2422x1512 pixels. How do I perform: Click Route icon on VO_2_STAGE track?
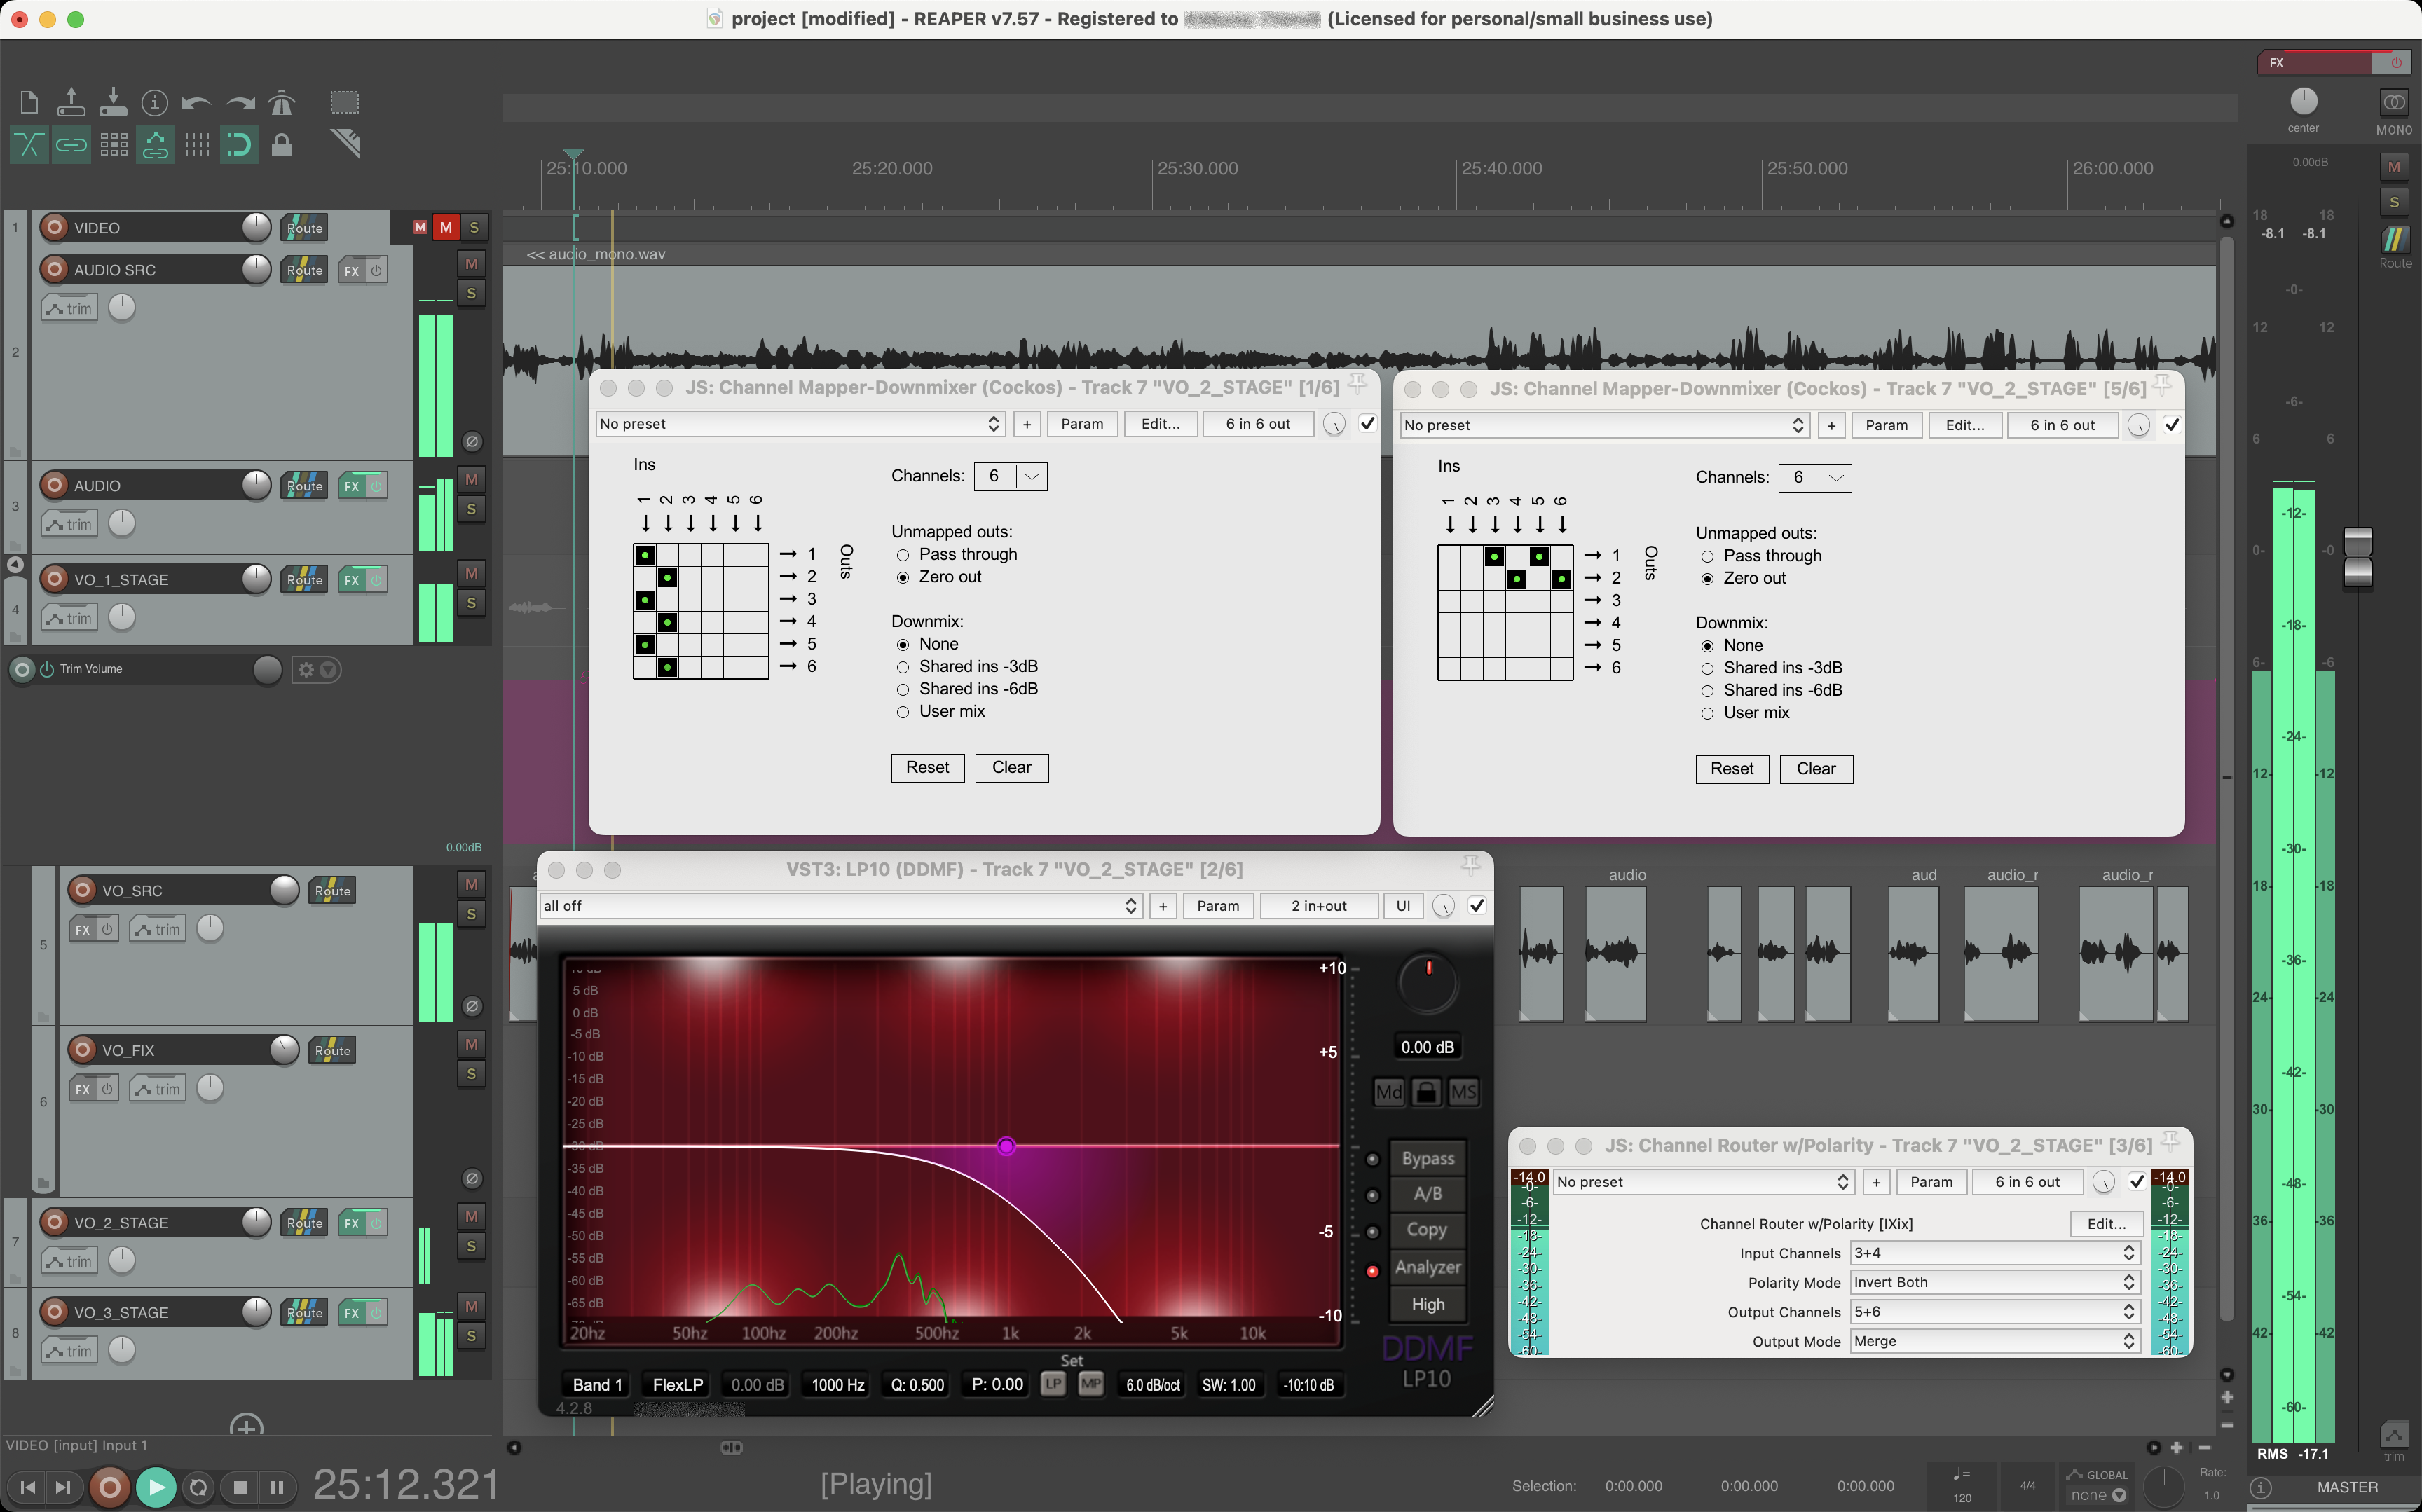click(x=304, y=1223)
